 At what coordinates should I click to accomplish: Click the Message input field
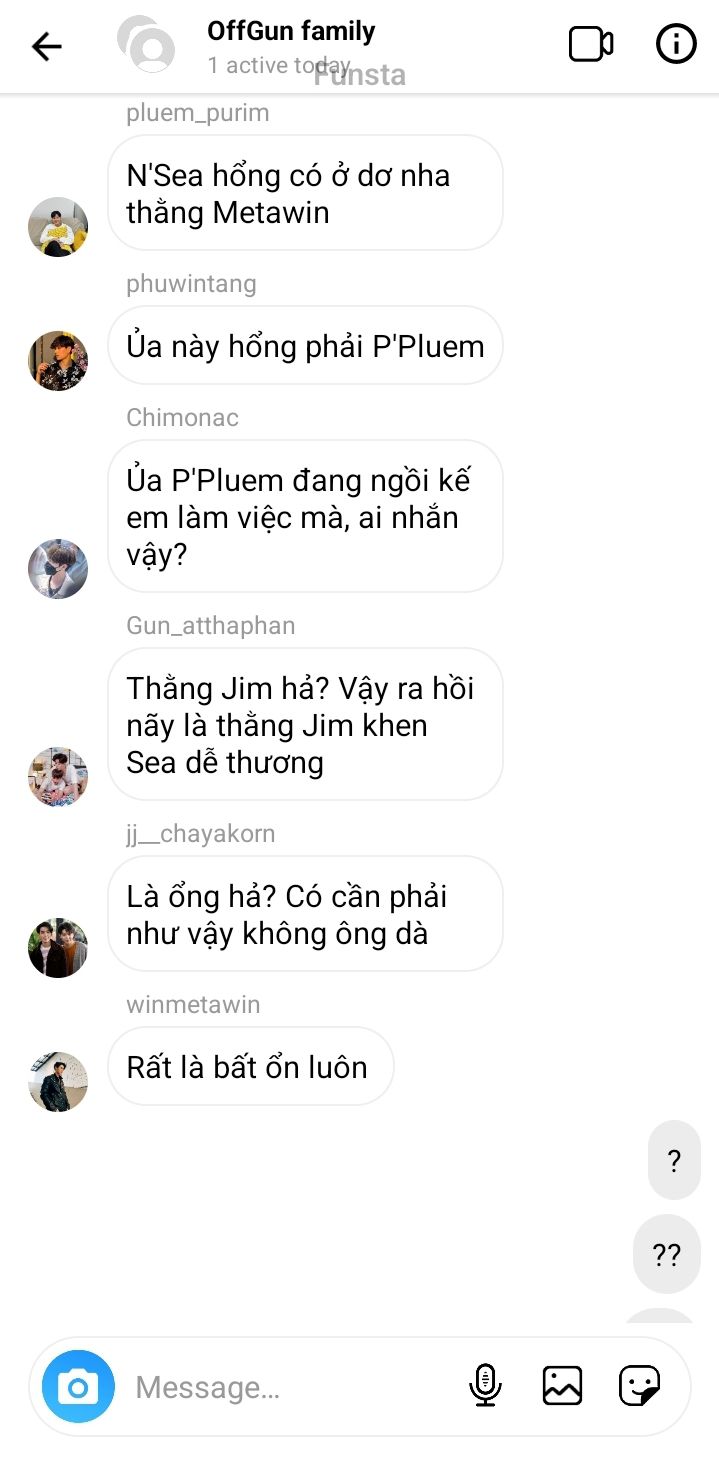coord(290,1387)
